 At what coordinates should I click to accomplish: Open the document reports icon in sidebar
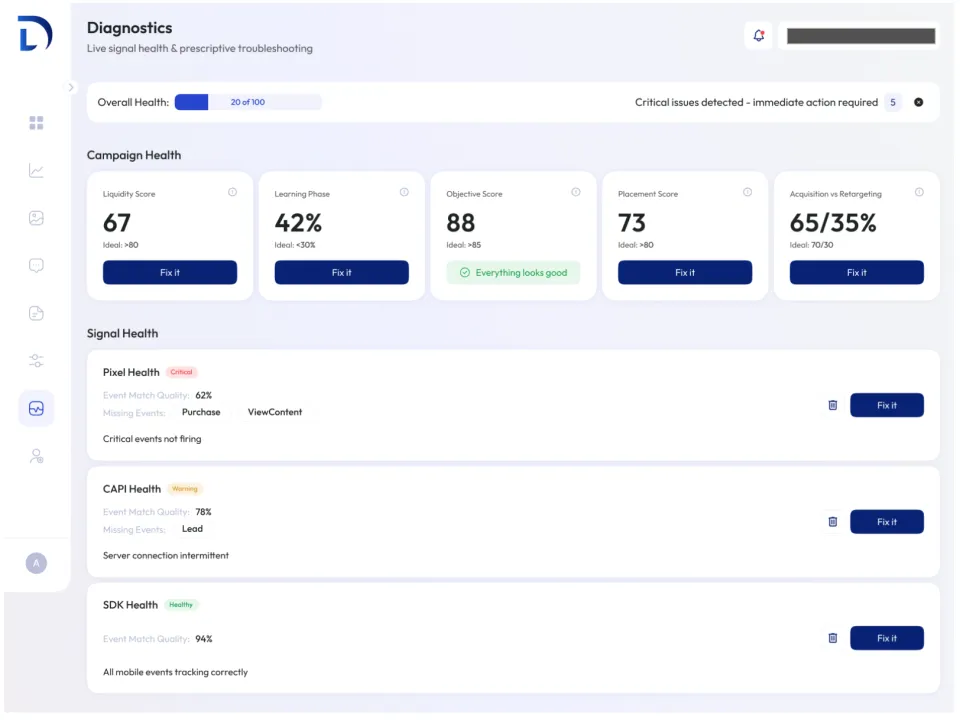pyautogui.click(x=36, y=313)
